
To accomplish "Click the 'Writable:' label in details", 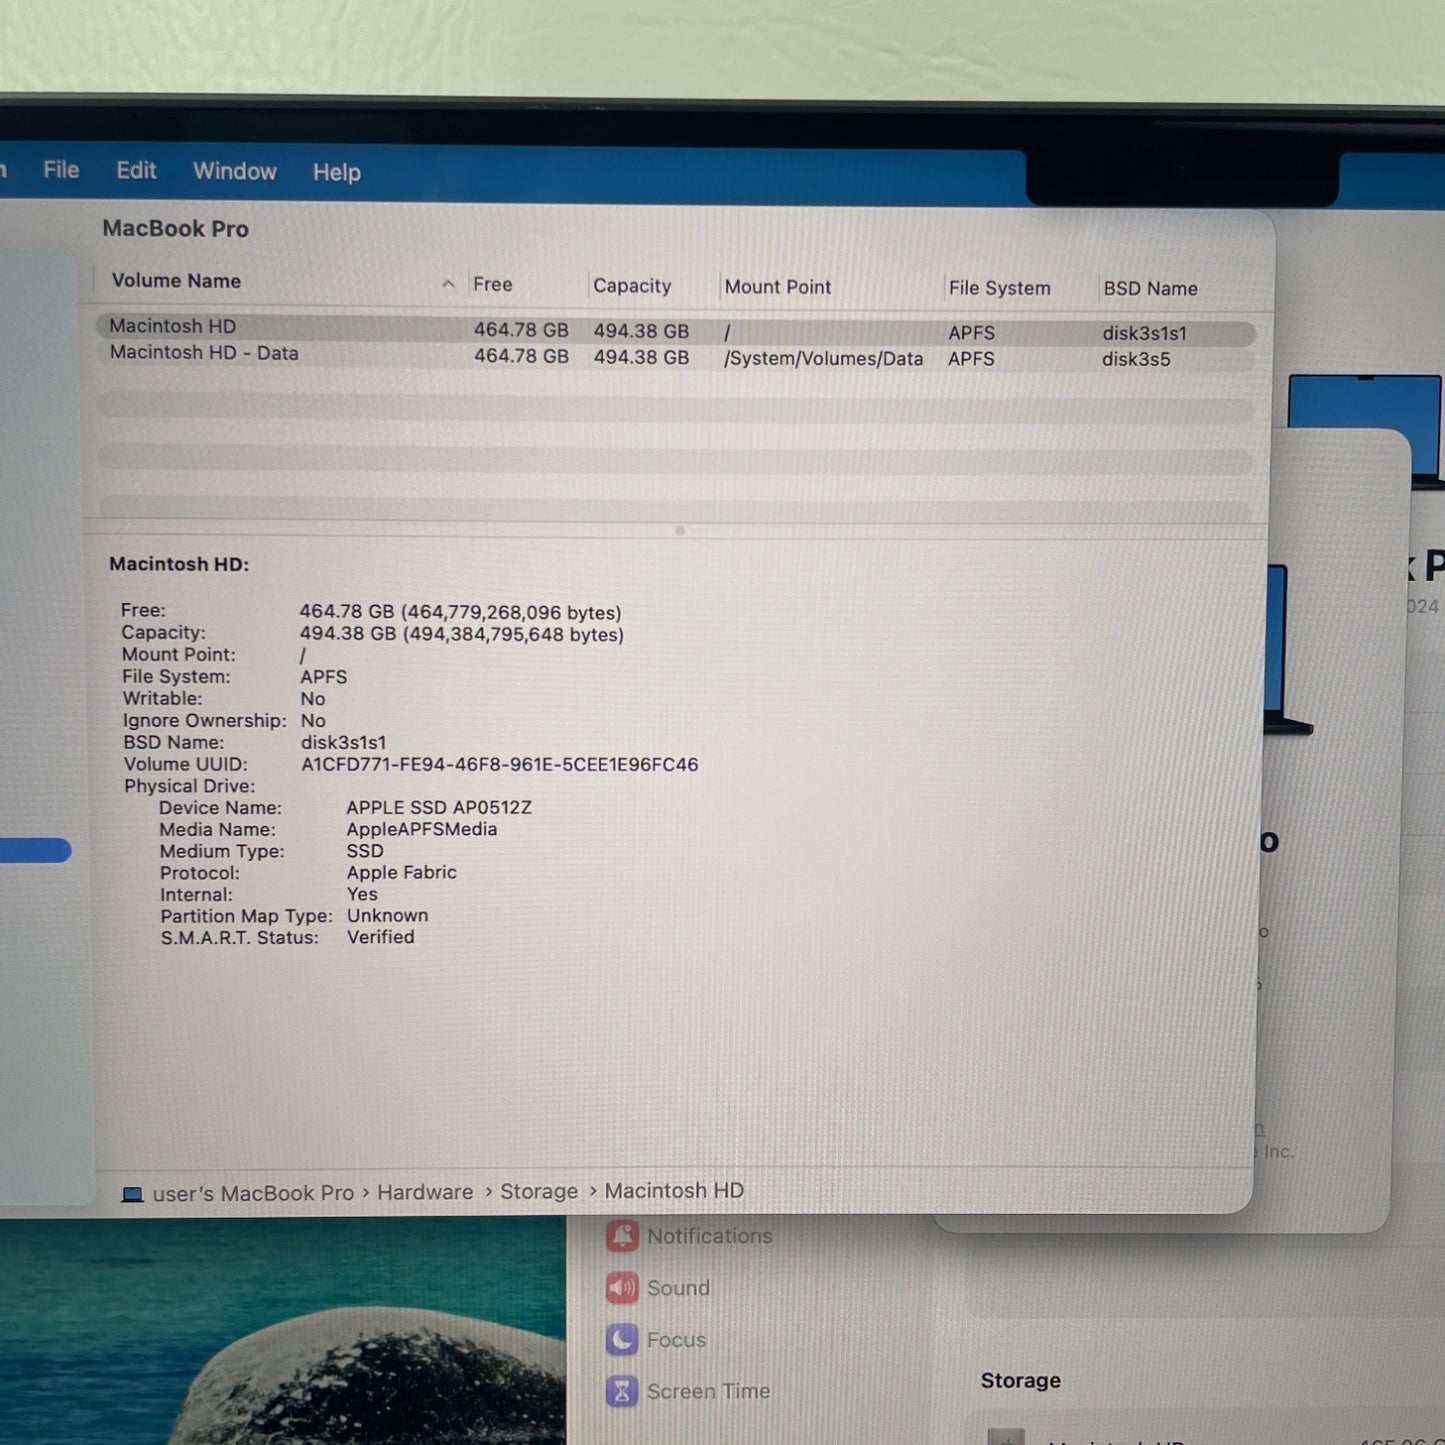I will pyautogui.click(x=162, y=699).
